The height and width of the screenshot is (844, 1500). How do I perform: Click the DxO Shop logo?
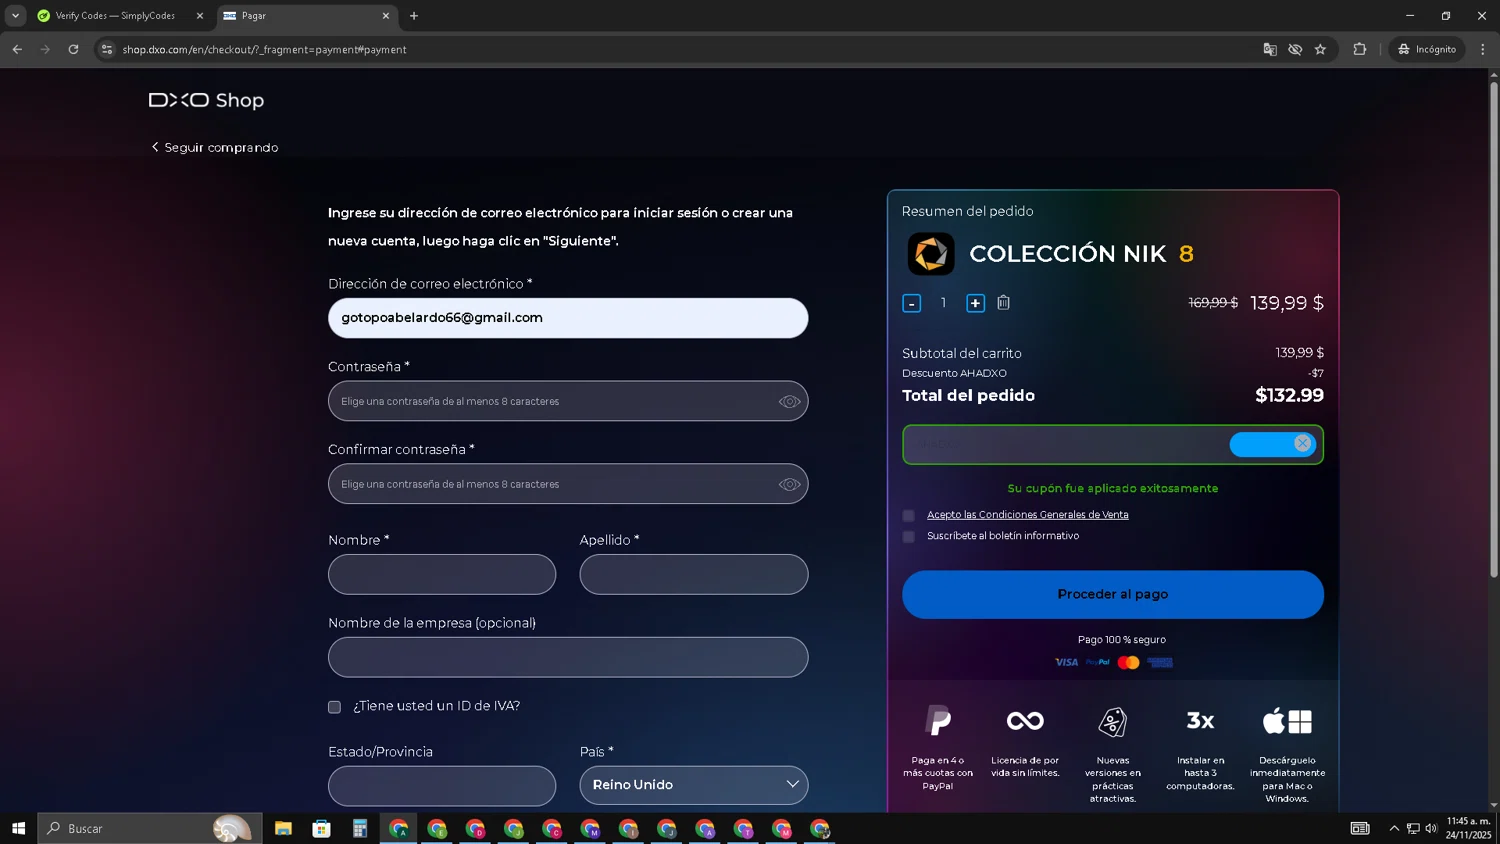pos(206,100)
